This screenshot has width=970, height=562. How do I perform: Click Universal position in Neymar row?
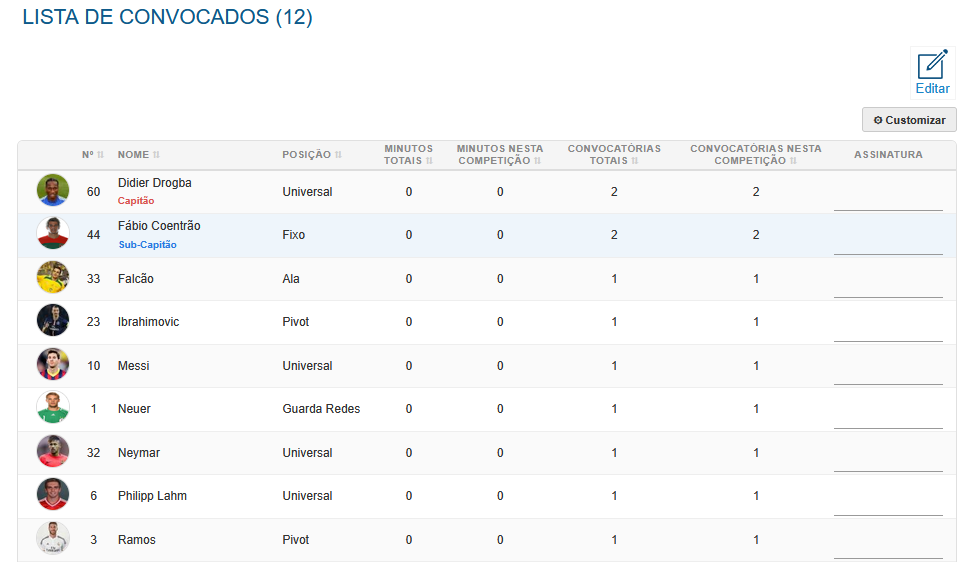307,453
